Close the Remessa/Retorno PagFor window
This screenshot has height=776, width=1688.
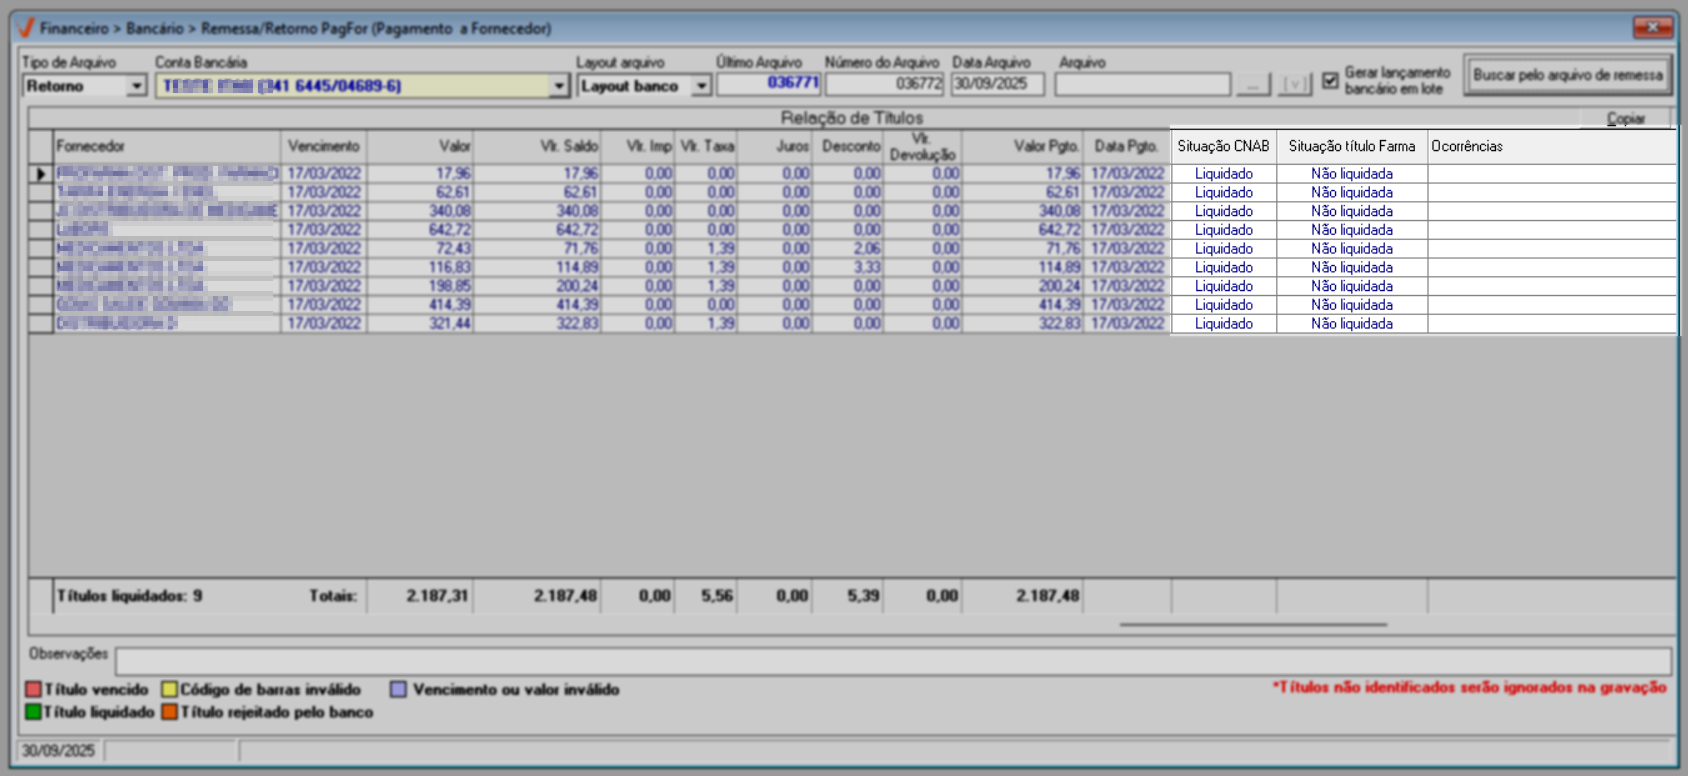pyautogui.click(x=1652, y=27)
